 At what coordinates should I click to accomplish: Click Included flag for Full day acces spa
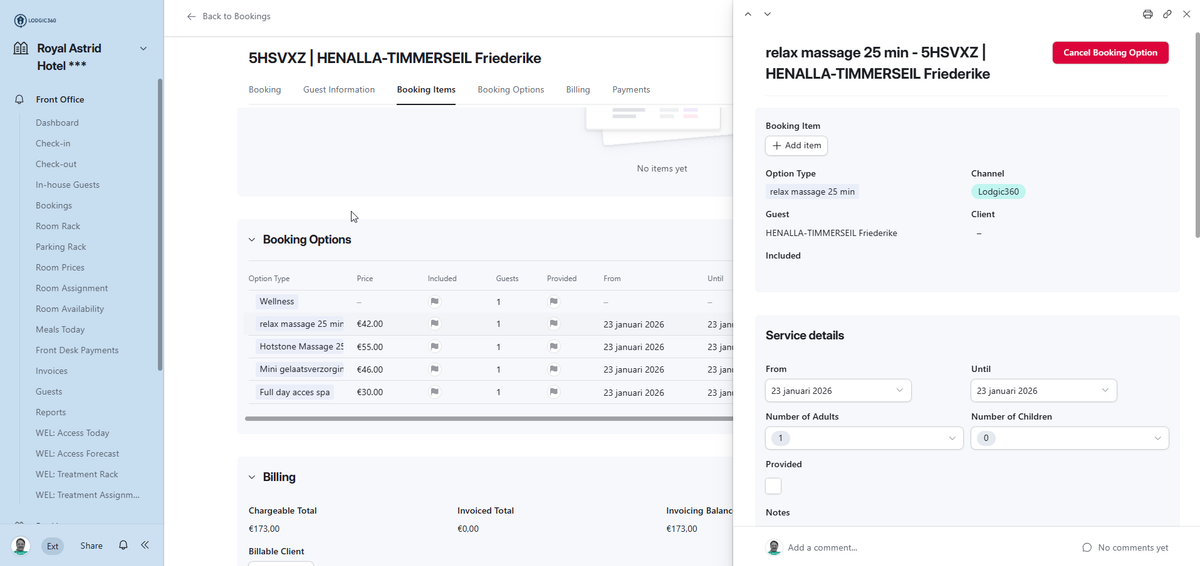[434, 392]
